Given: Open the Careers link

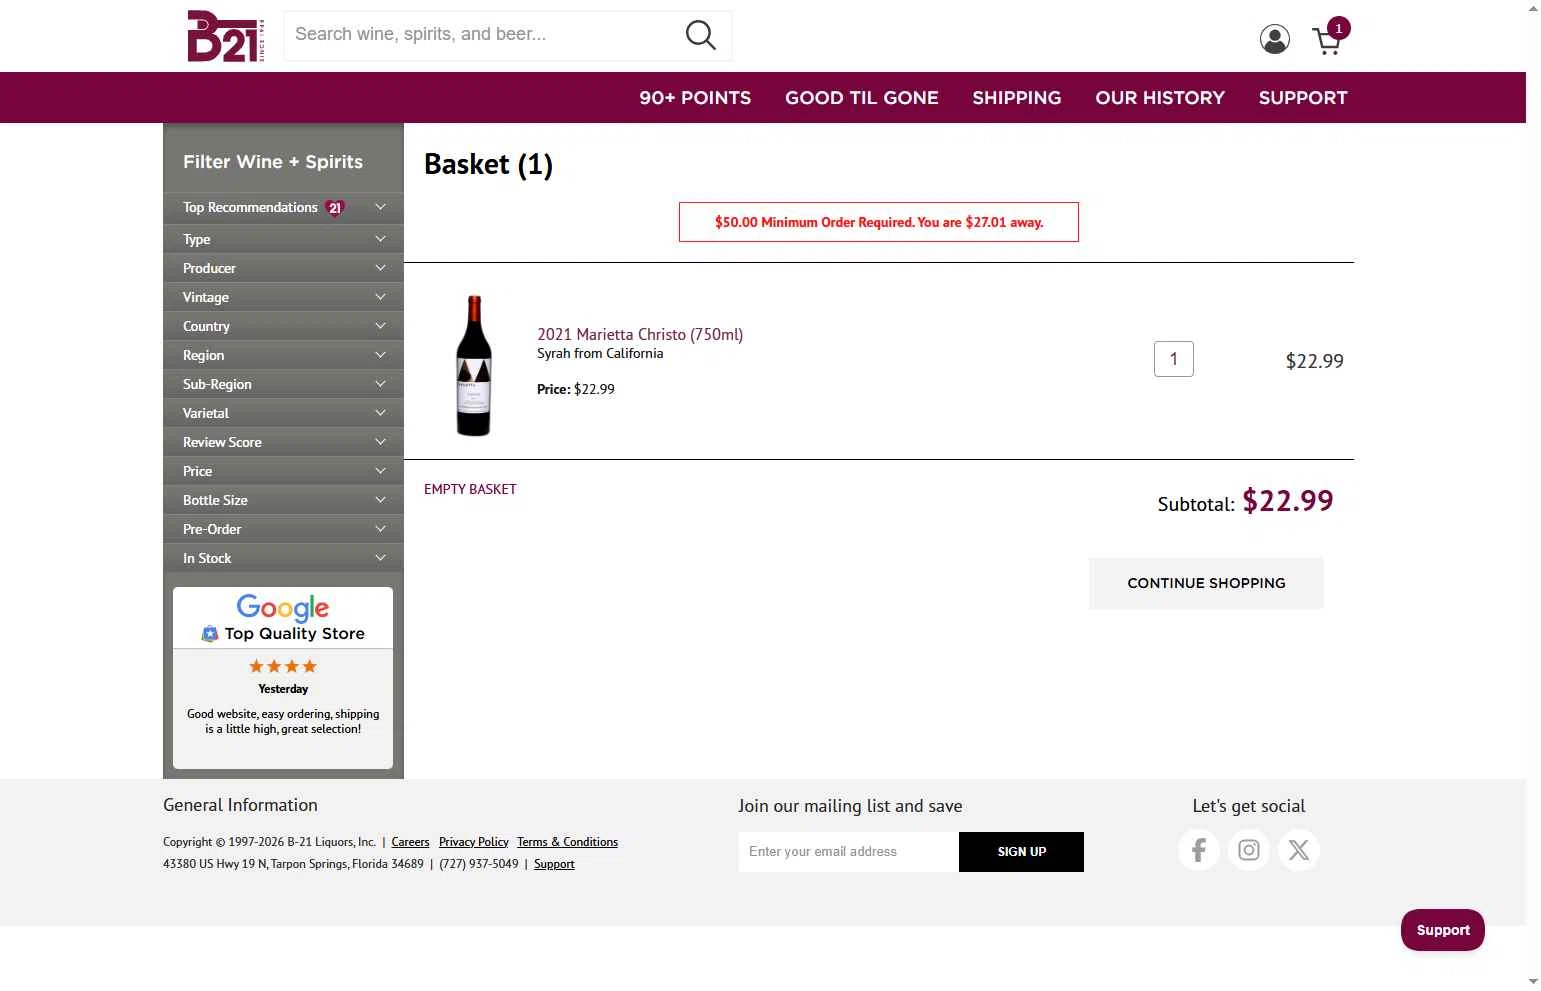Looking at the screenshot, I should point(410,842).
